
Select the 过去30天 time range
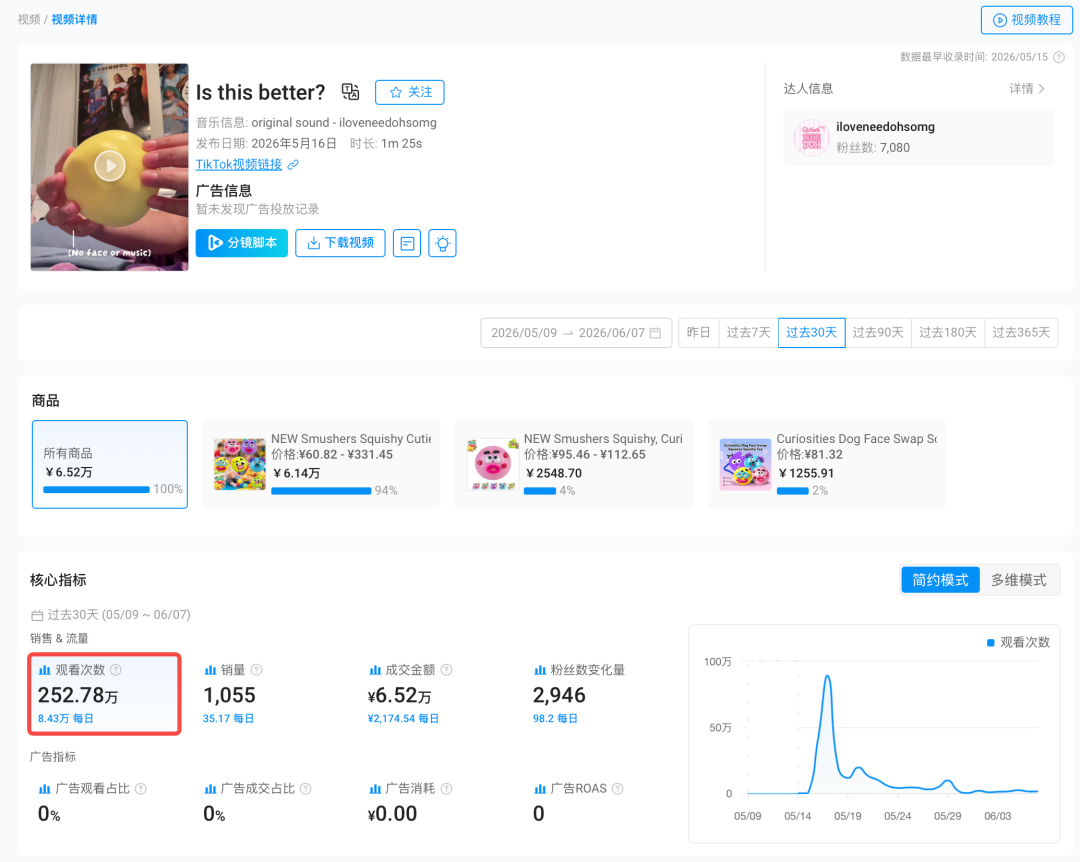tap(811, 333)
